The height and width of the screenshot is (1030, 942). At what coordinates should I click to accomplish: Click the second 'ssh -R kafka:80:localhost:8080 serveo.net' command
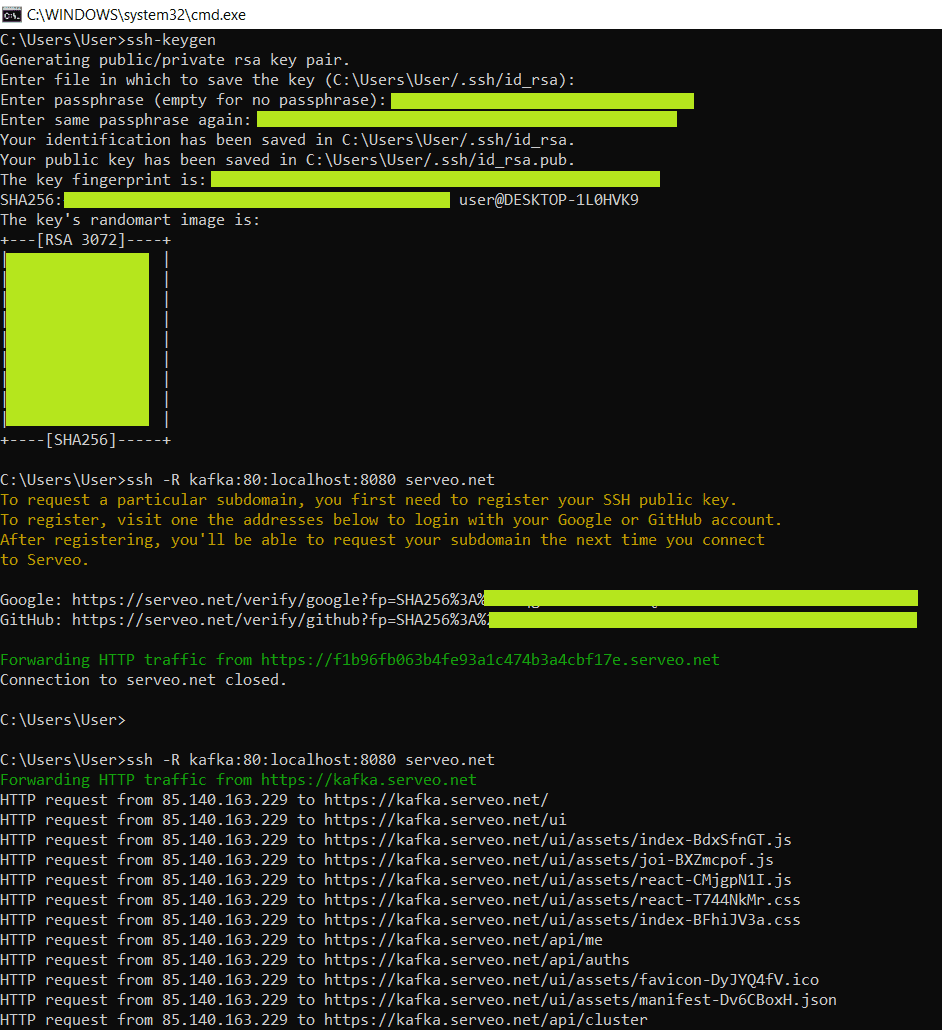(311, 760)
